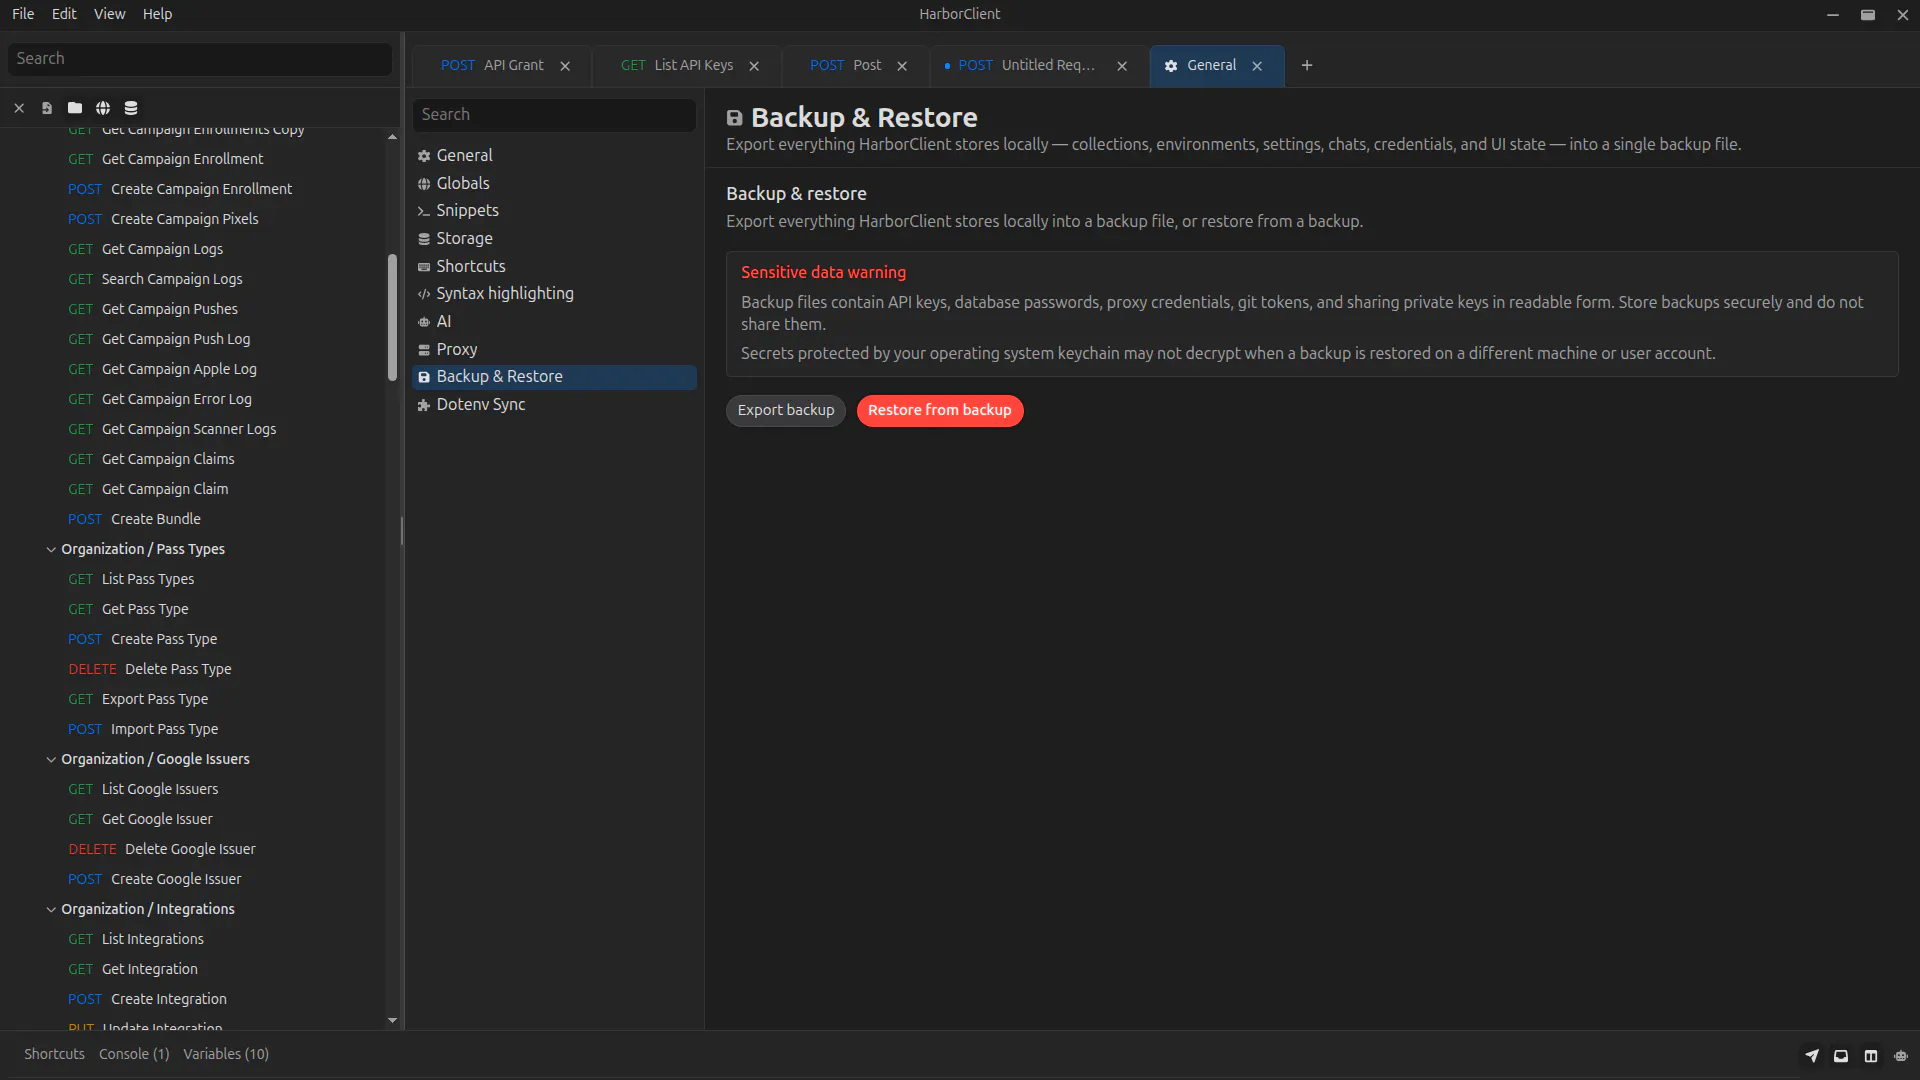1920x1080 pixels.
Task: Click the Export backup button
Action: [x=786, y=411]
